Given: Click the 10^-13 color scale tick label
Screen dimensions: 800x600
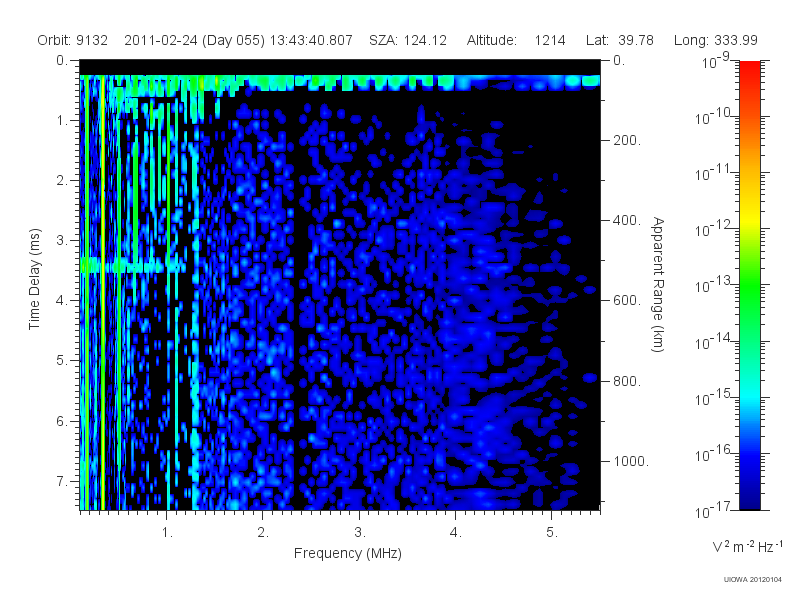Looking at the screenshot, I should pyautogui.click(x=714, y=284).
